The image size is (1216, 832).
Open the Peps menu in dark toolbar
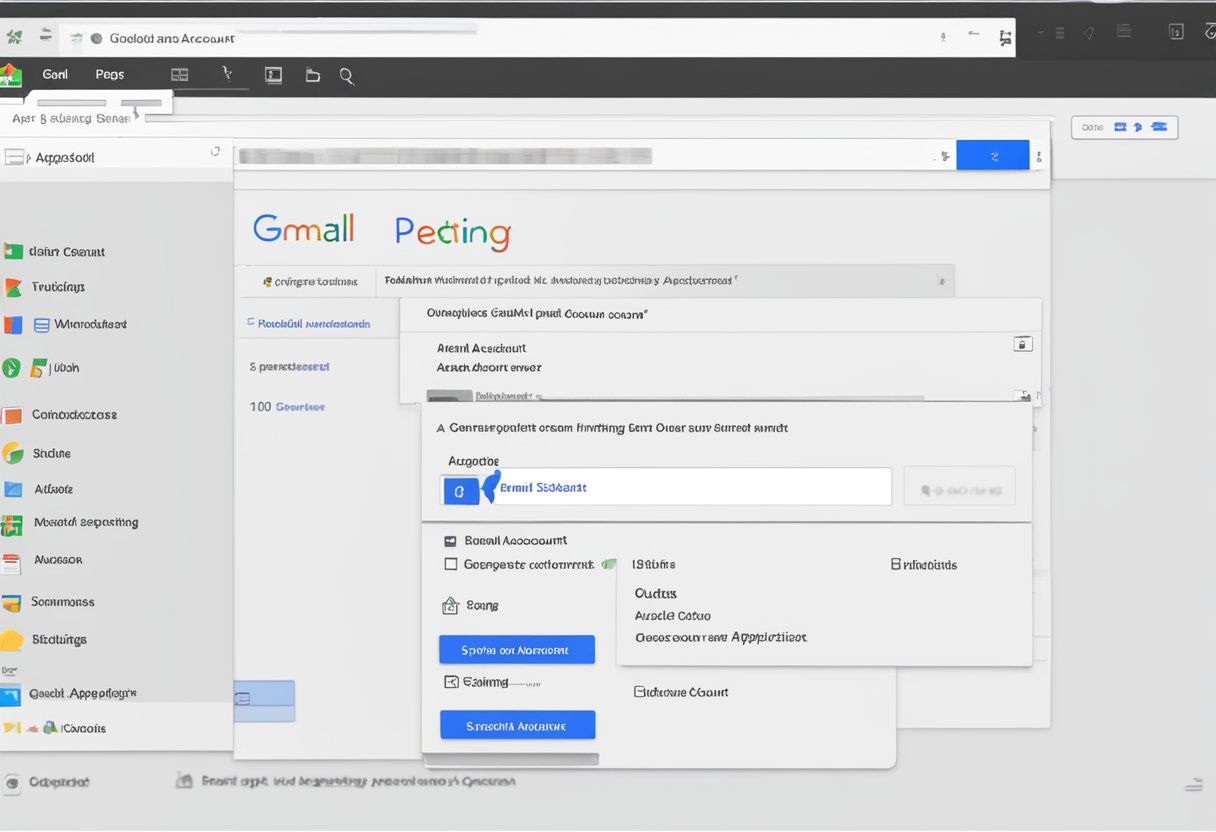coord(110,75)
